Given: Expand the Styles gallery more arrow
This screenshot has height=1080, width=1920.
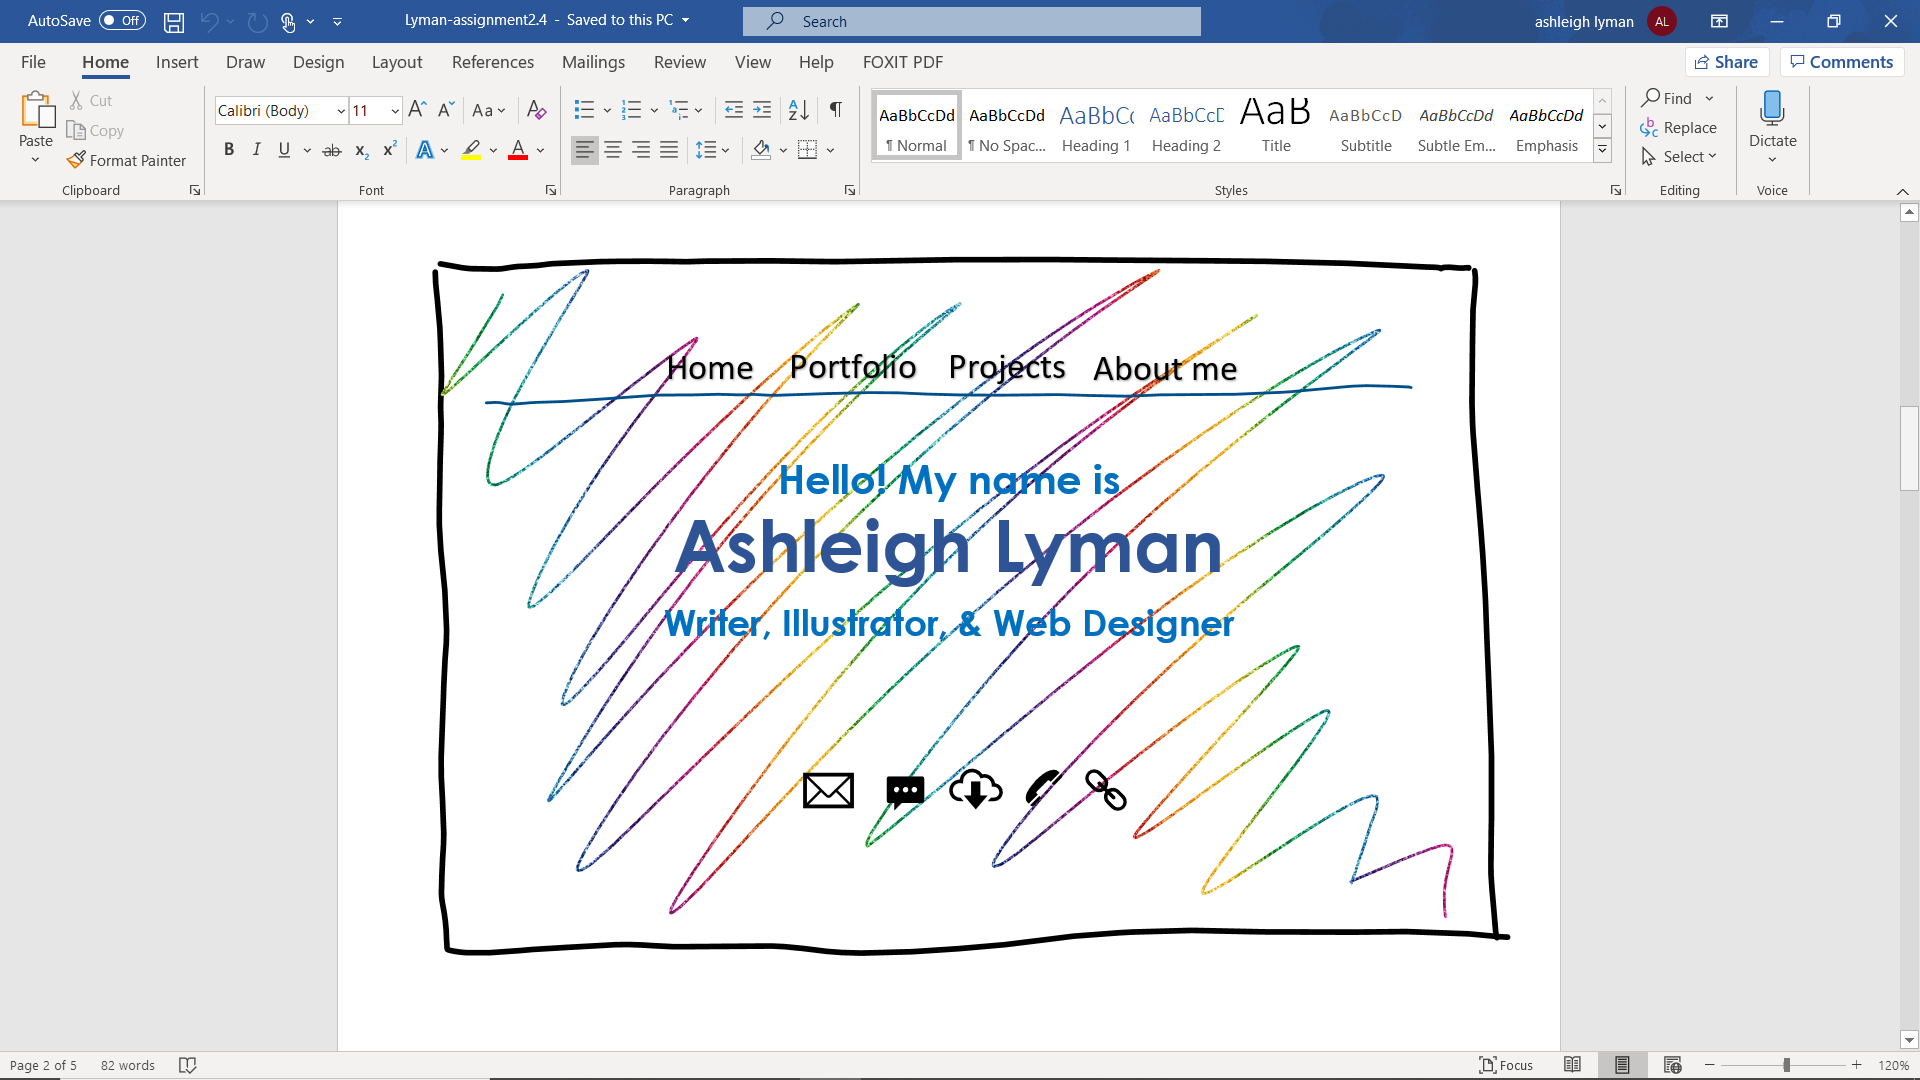Looking at the screenshot, I should click(1602, 150).
